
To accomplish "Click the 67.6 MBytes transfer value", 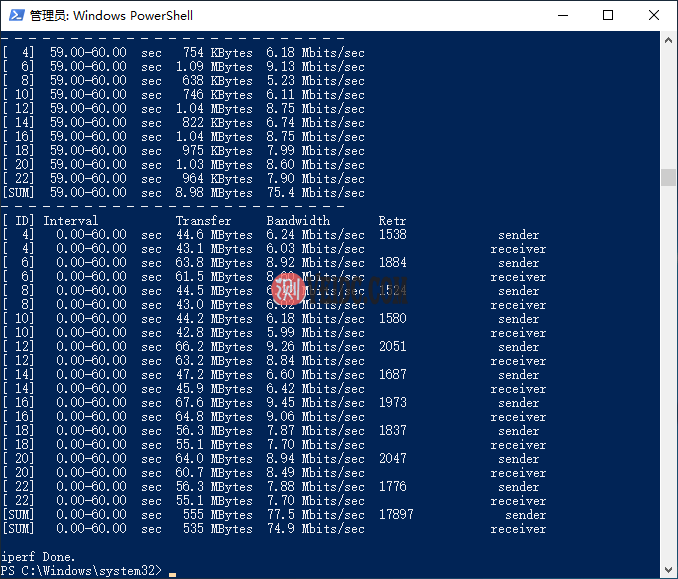I will (x=214, y=403).
